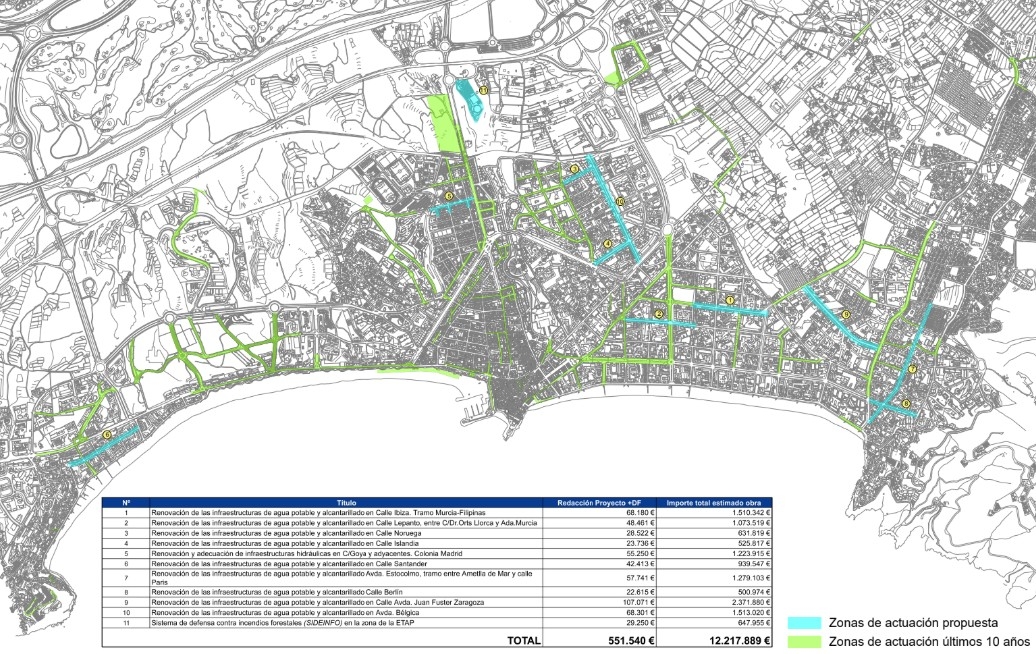
Task: Click marker 8 on the eastern coast
Action: 906,404
